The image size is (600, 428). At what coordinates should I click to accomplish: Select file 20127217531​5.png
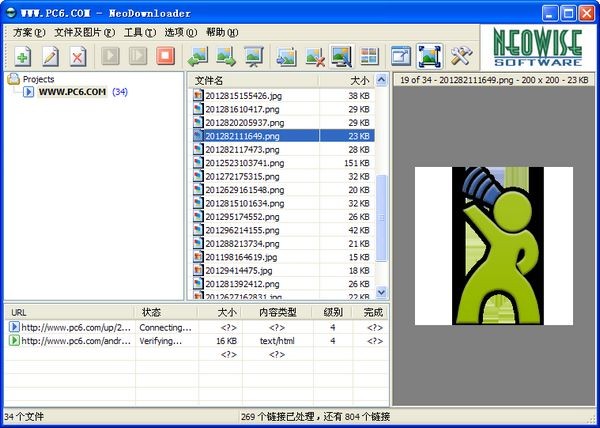tap(242, 177)
